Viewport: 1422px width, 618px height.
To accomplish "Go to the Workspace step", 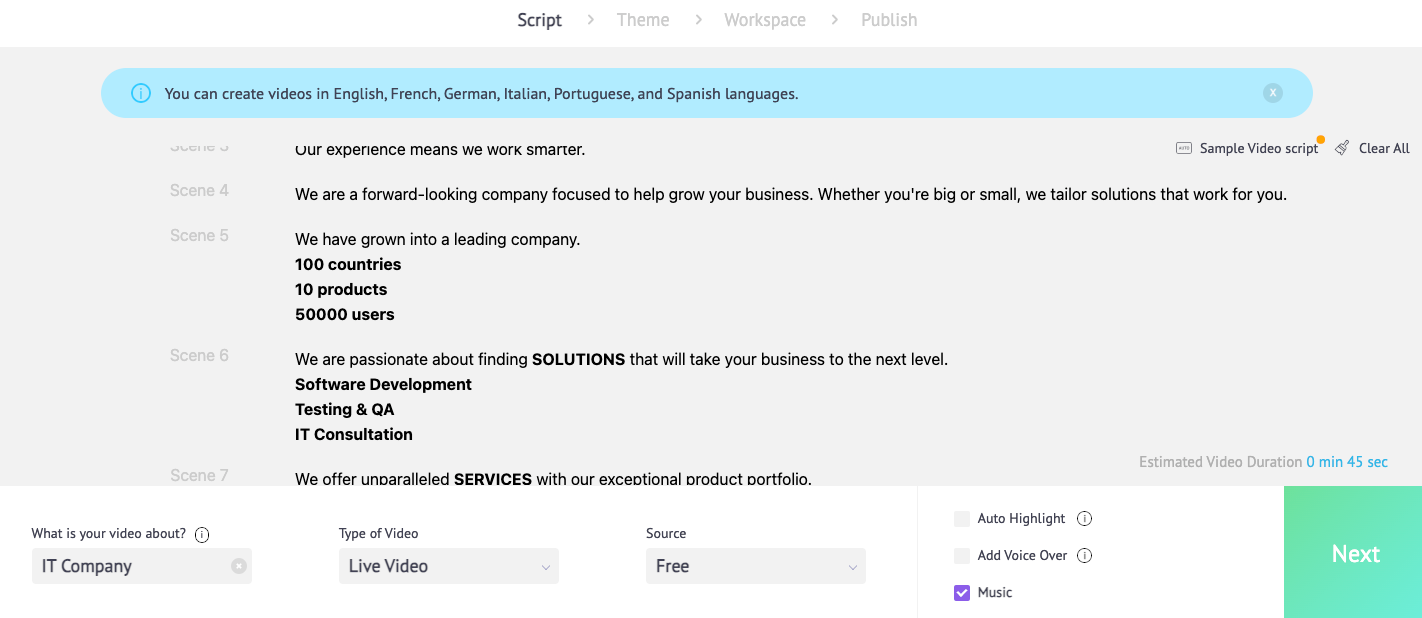I will click(765, 20).
